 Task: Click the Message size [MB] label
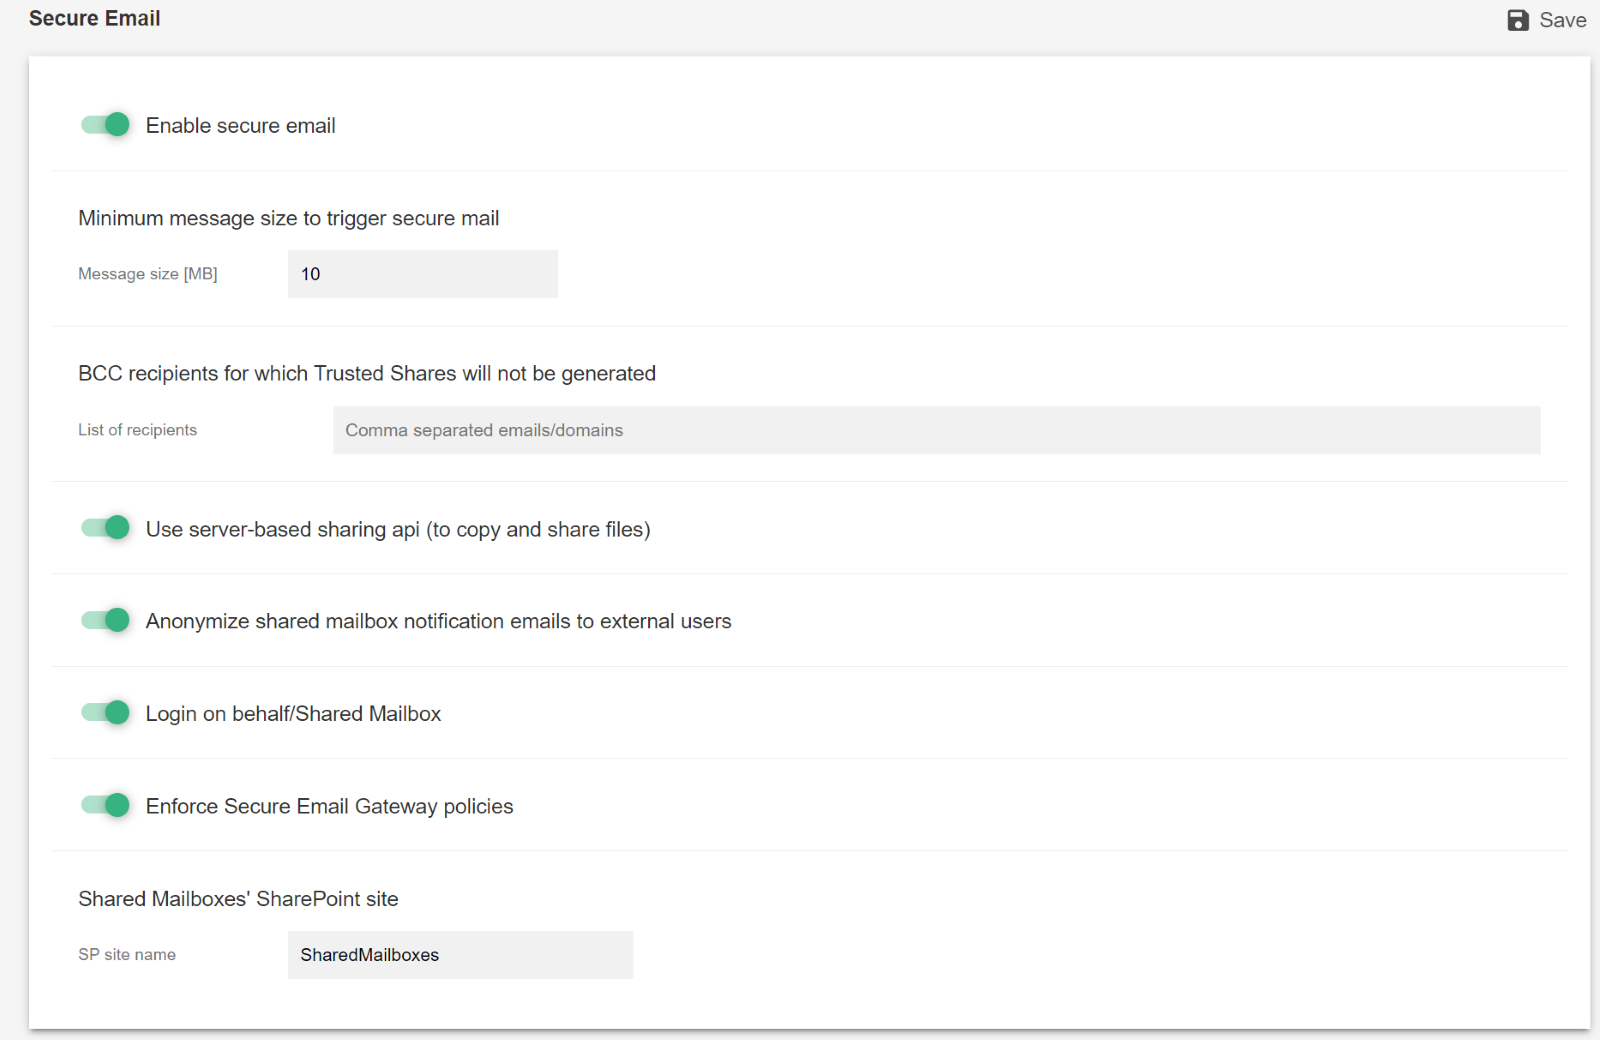[148, 273]
